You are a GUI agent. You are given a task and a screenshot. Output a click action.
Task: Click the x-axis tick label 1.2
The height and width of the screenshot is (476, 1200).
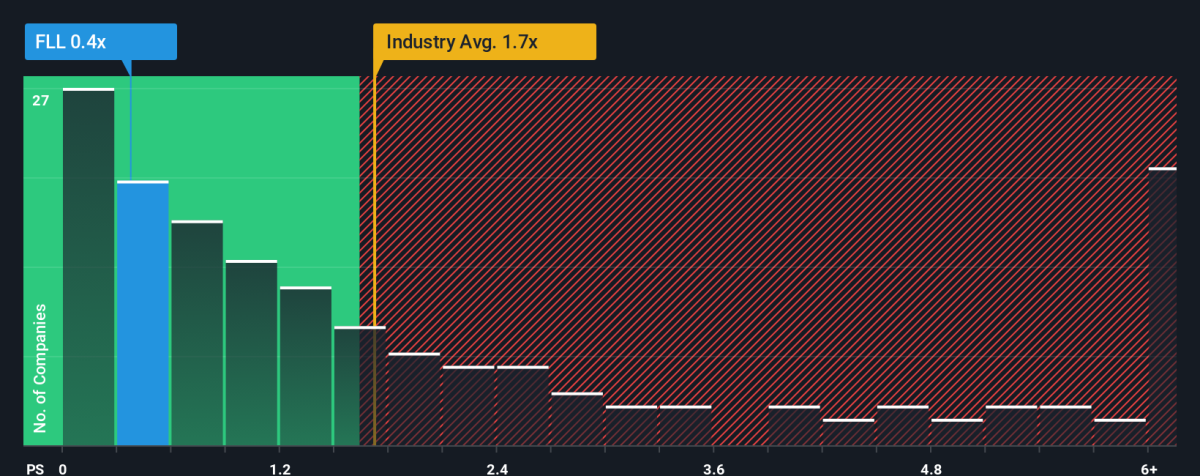[x=279, y=469]
